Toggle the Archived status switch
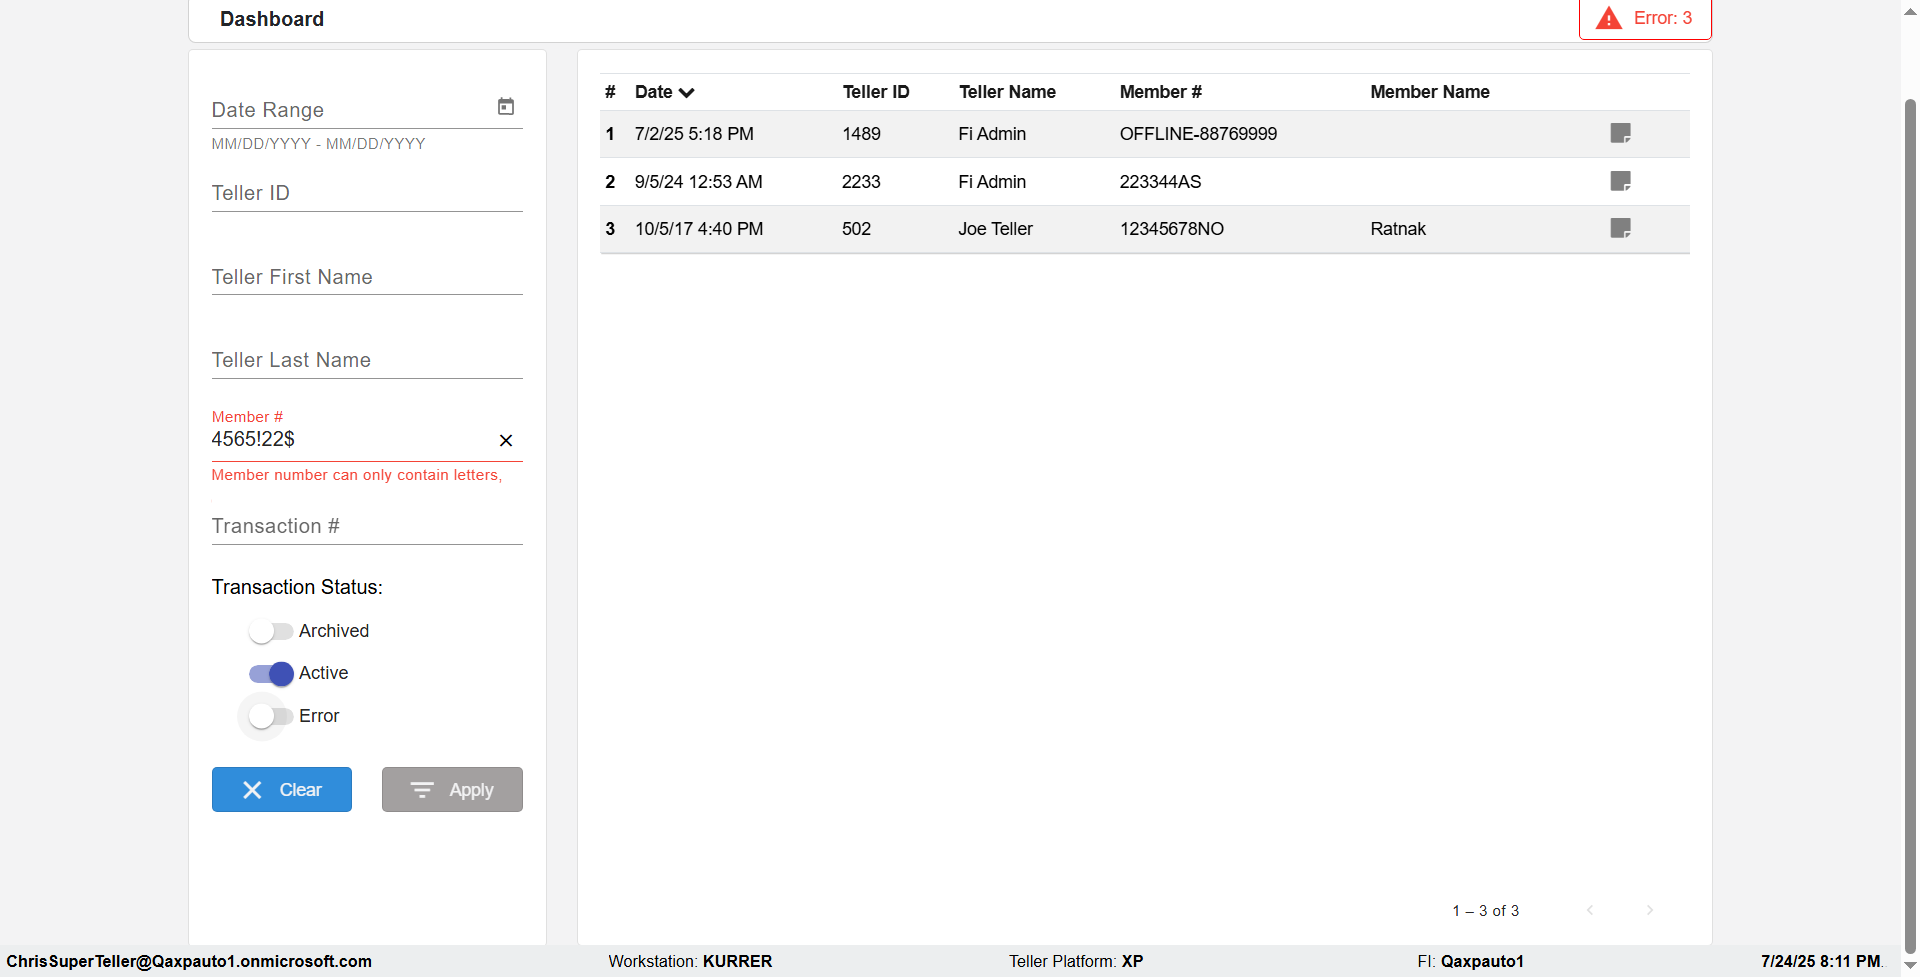This screenshot has width=1920, height=977. tap(270, 631)
